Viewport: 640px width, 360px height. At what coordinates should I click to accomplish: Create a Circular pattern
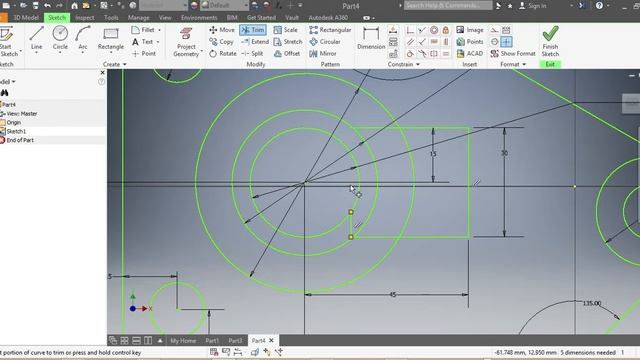324,42
